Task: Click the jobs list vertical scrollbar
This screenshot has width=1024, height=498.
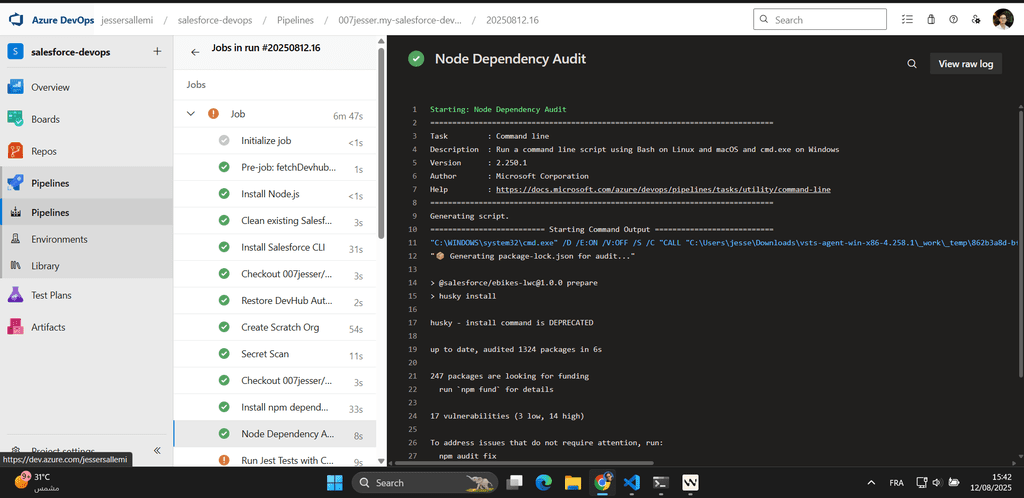Action: click(x=381, y=144)
